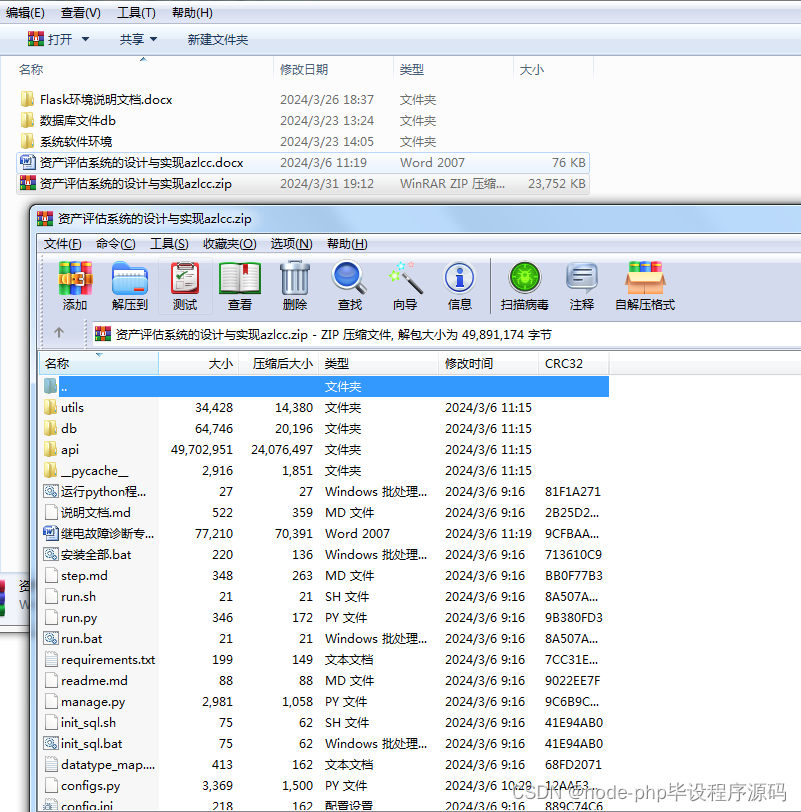Click the 信息 (Info) icon

pyautogui.click(x=459, y=286)
